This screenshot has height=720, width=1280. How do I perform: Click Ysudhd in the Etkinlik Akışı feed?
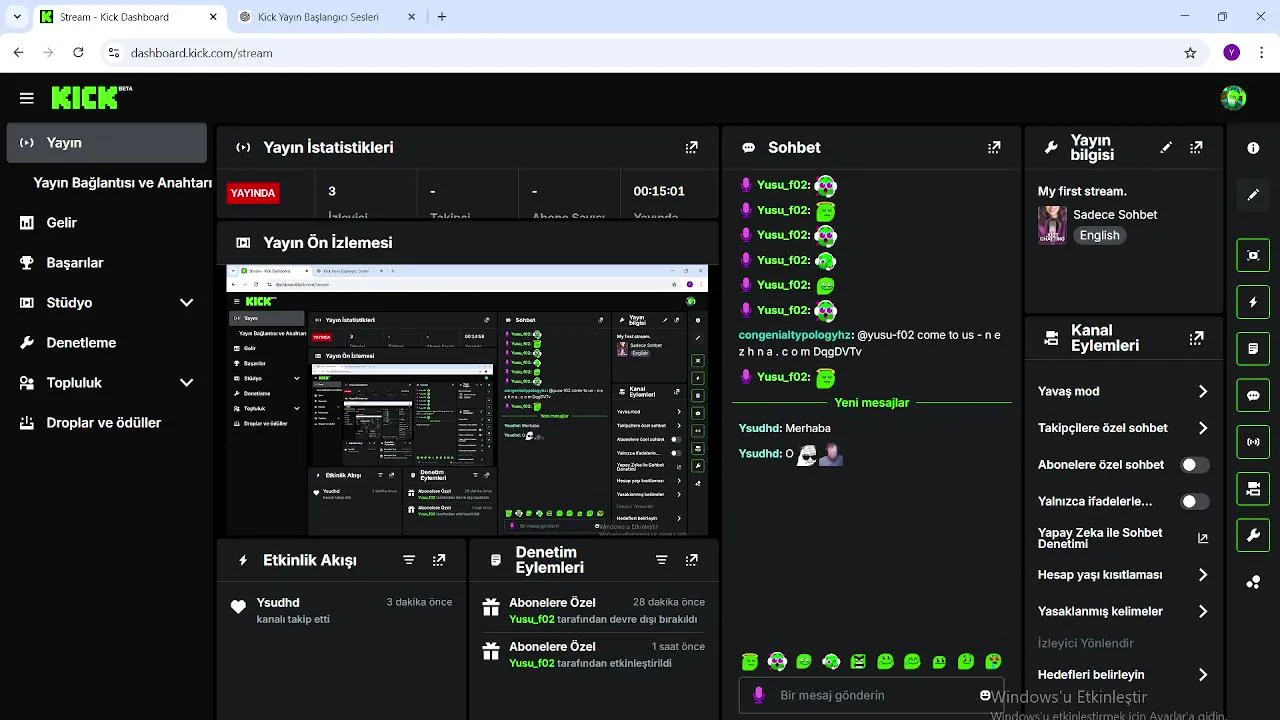(278, 602)
